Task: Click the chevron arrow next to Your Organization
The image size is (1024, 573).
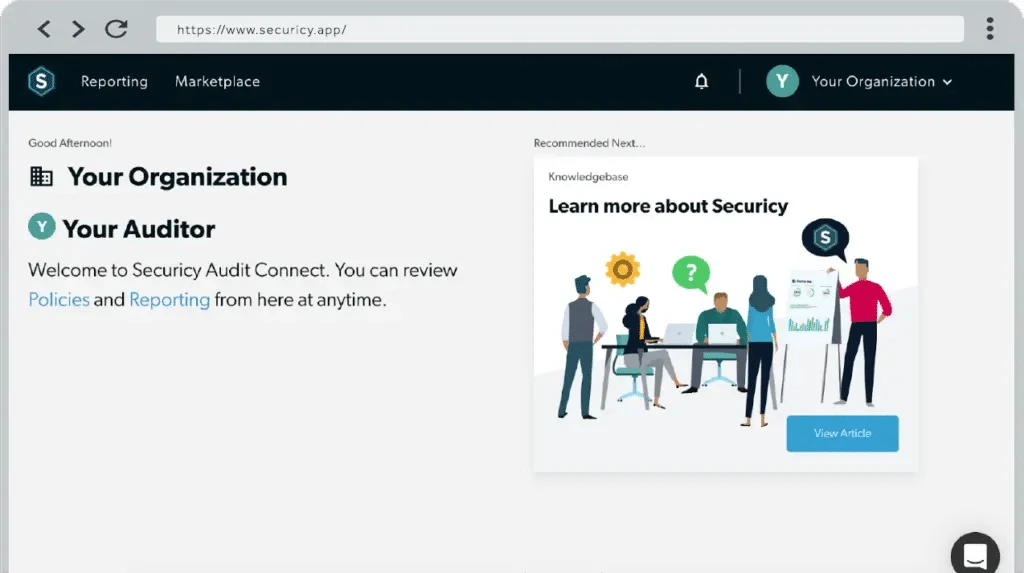Action: click(947, 82)
